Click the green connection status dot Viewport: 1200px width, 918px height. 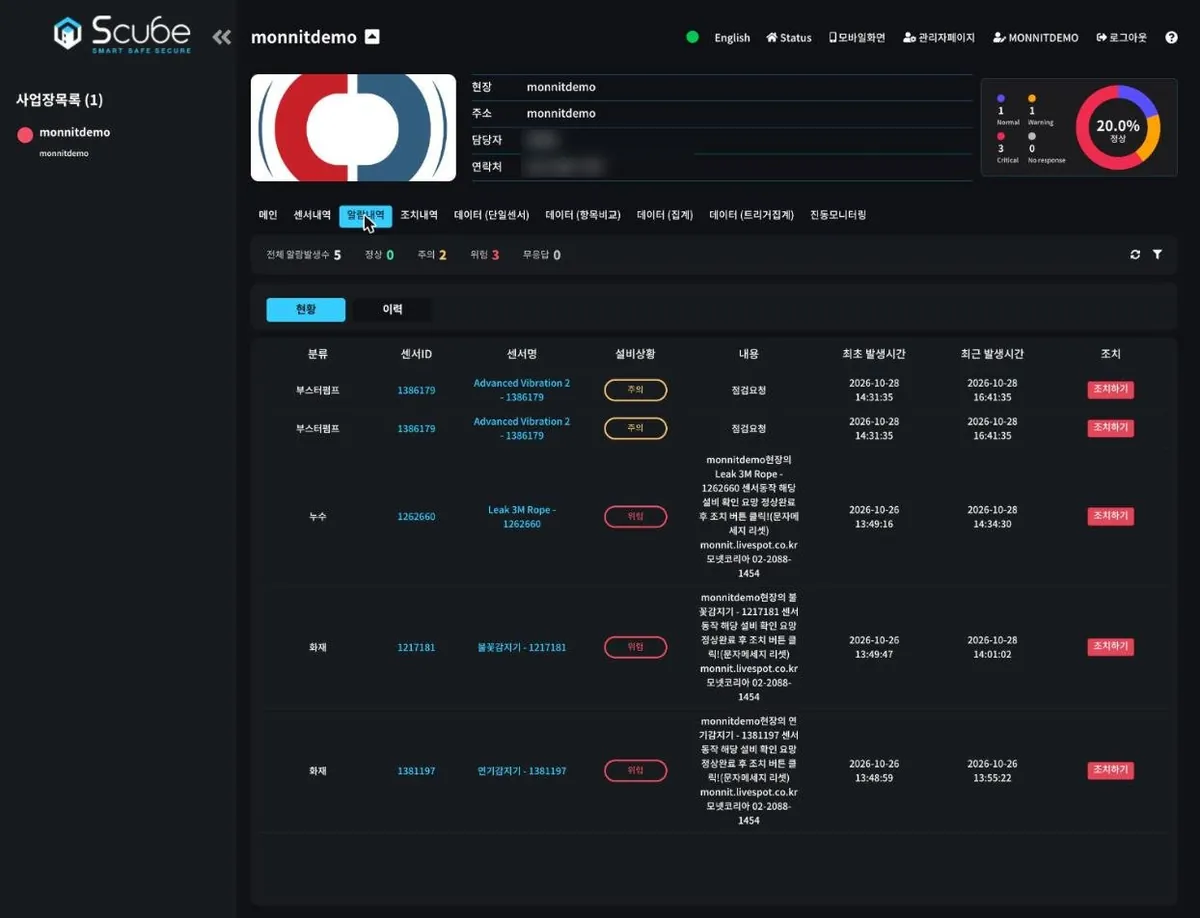pos(692,37)
